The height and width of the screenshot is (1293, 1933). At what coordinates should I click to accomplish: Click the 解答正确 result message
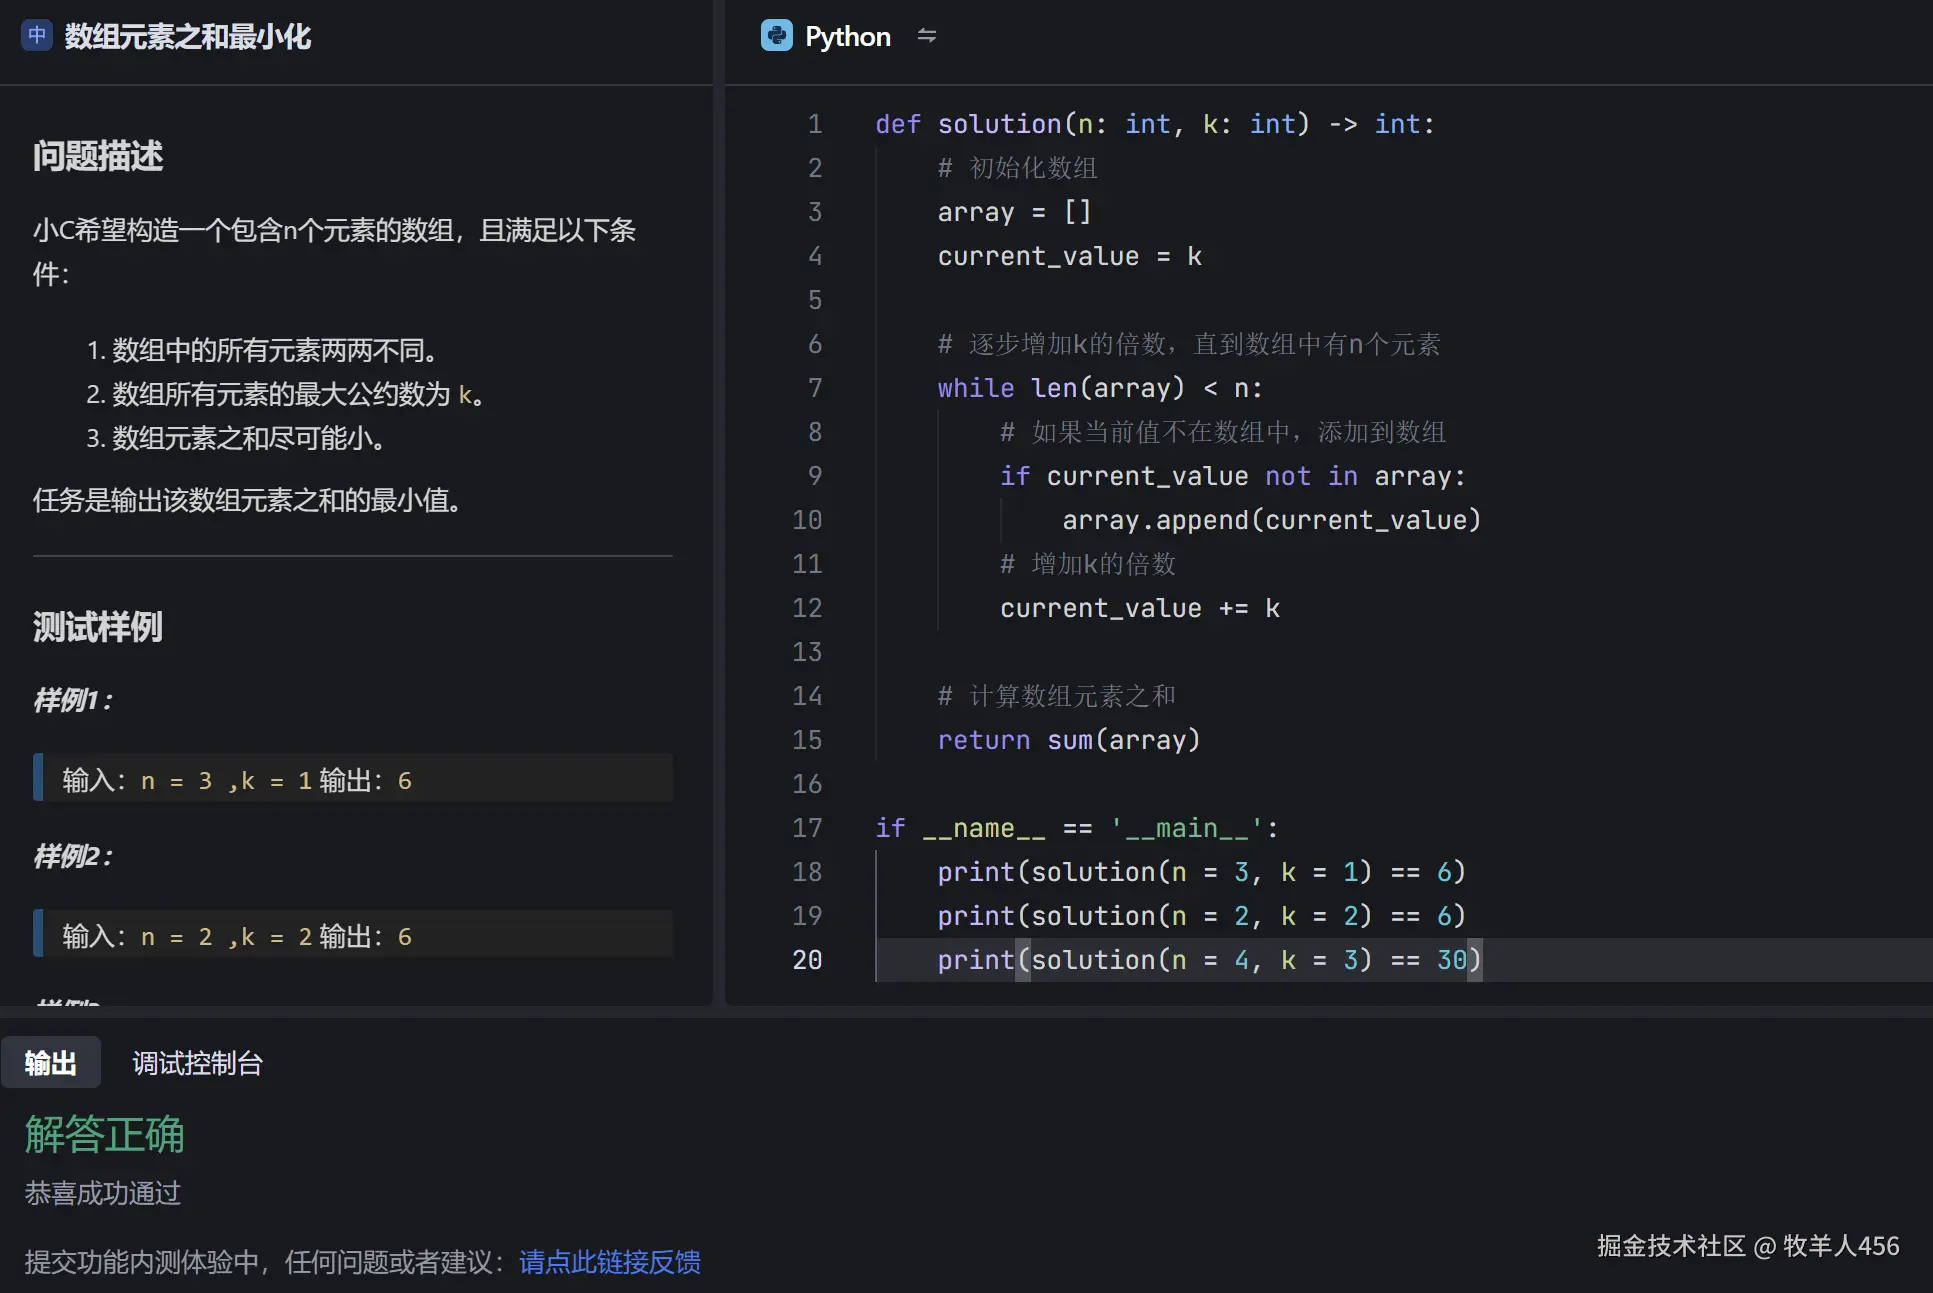pyautogui.click(x=104, y=1135)
